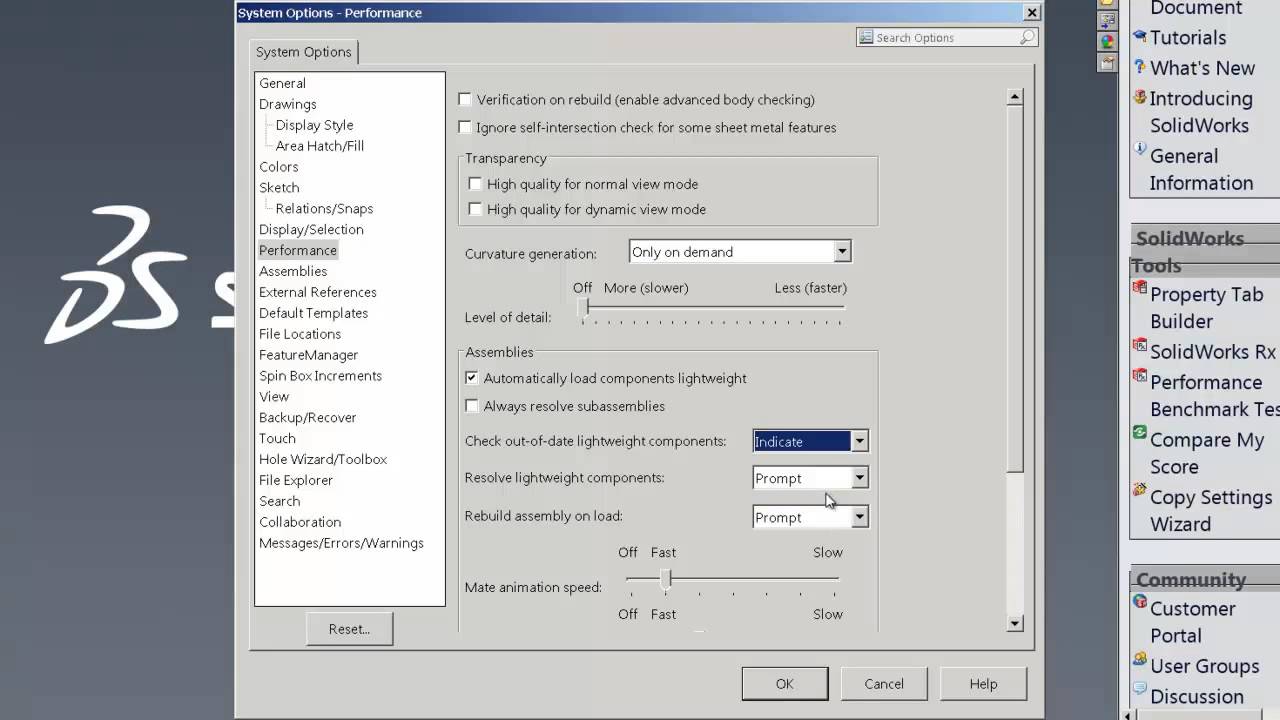
Task: Click the Copy Settings Wizard icon
Action: coord(1139,489)
